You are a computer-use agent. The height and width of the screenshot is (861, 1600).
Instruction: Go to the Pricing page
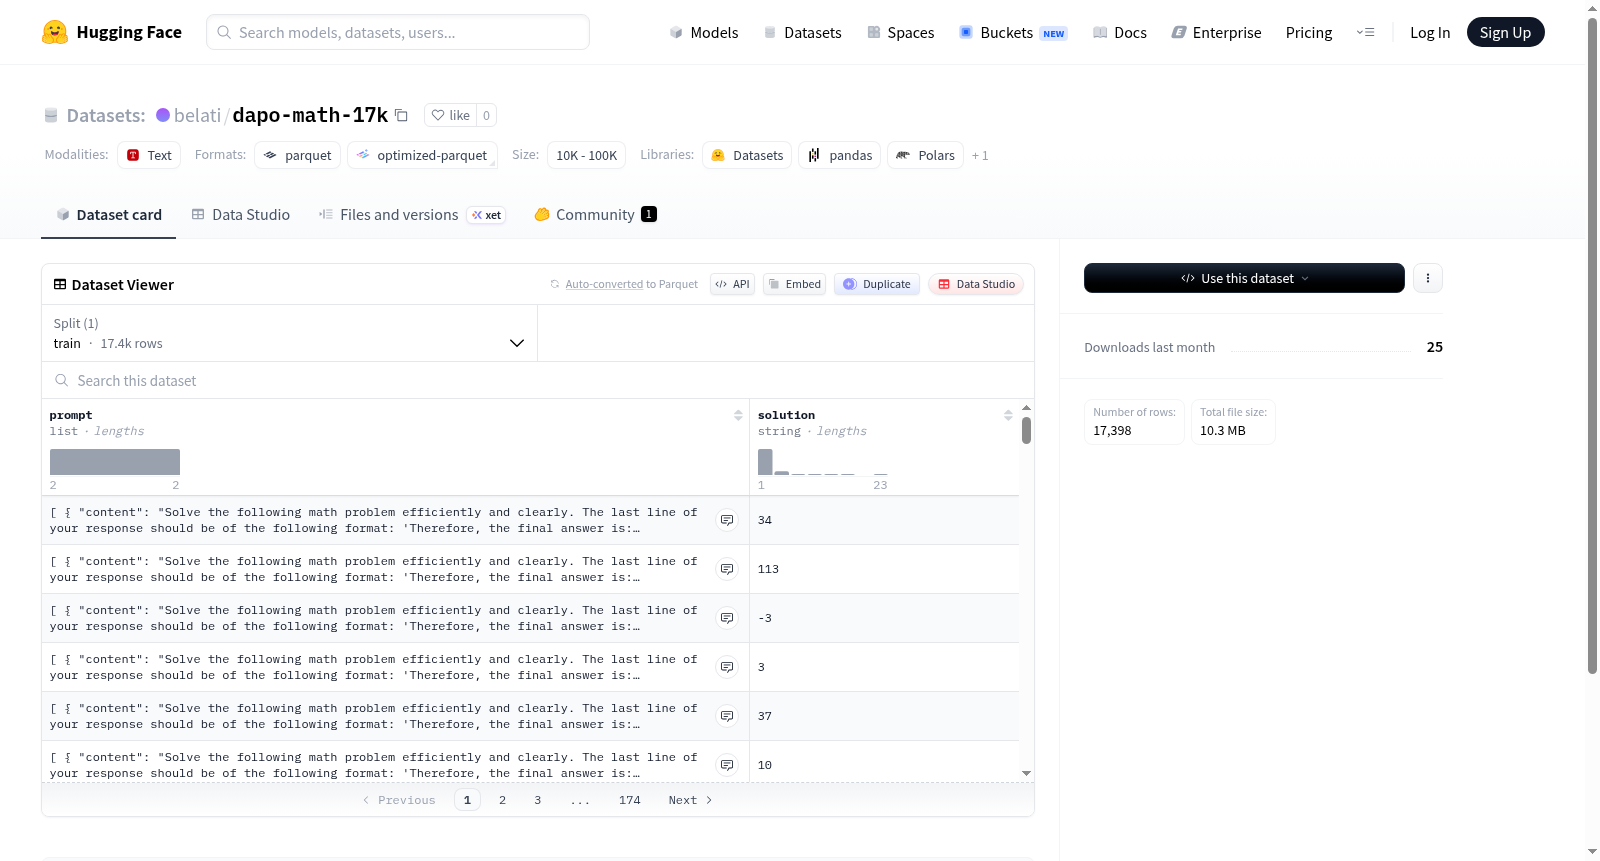[1309, 32]
